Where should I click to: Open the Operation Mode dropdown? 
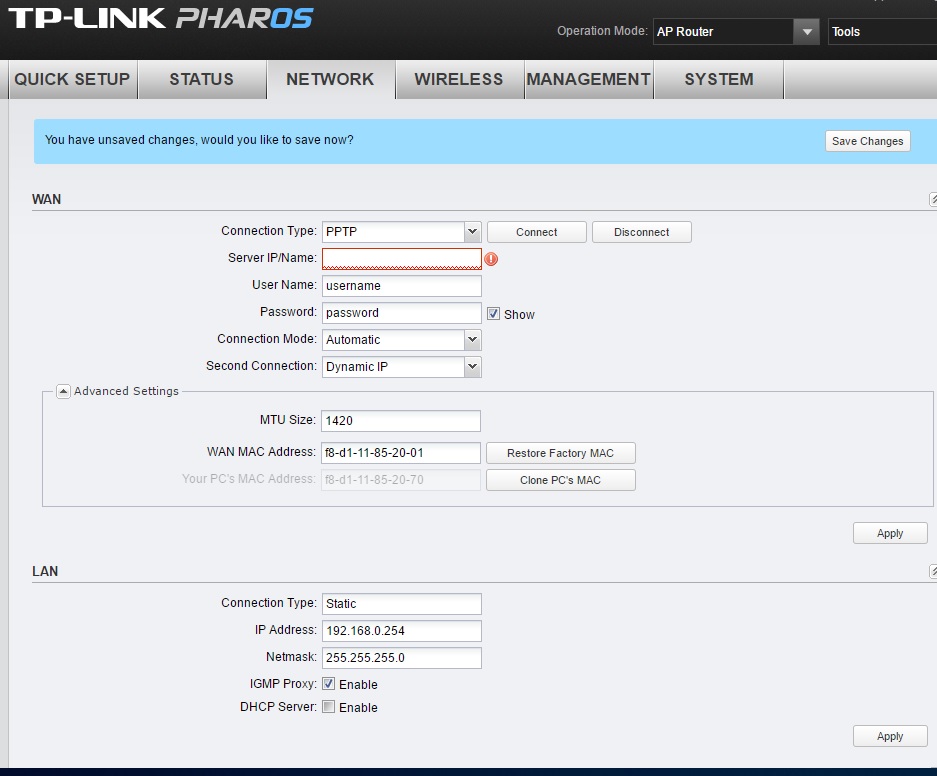(x=806, y=32)
